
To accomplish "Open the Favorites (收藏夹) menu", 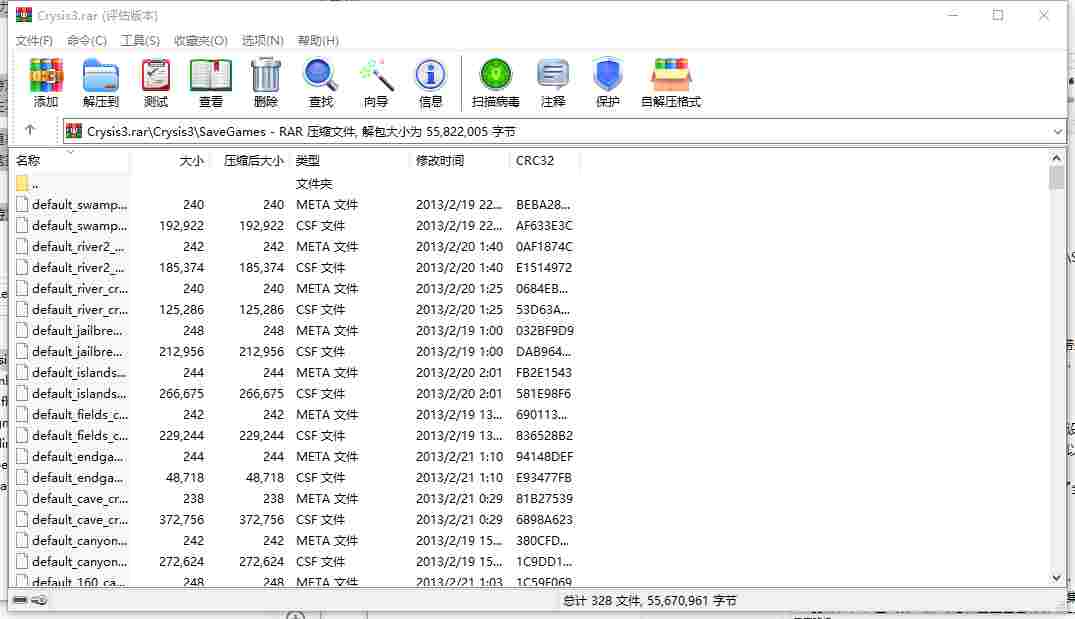I will point(200,40).
